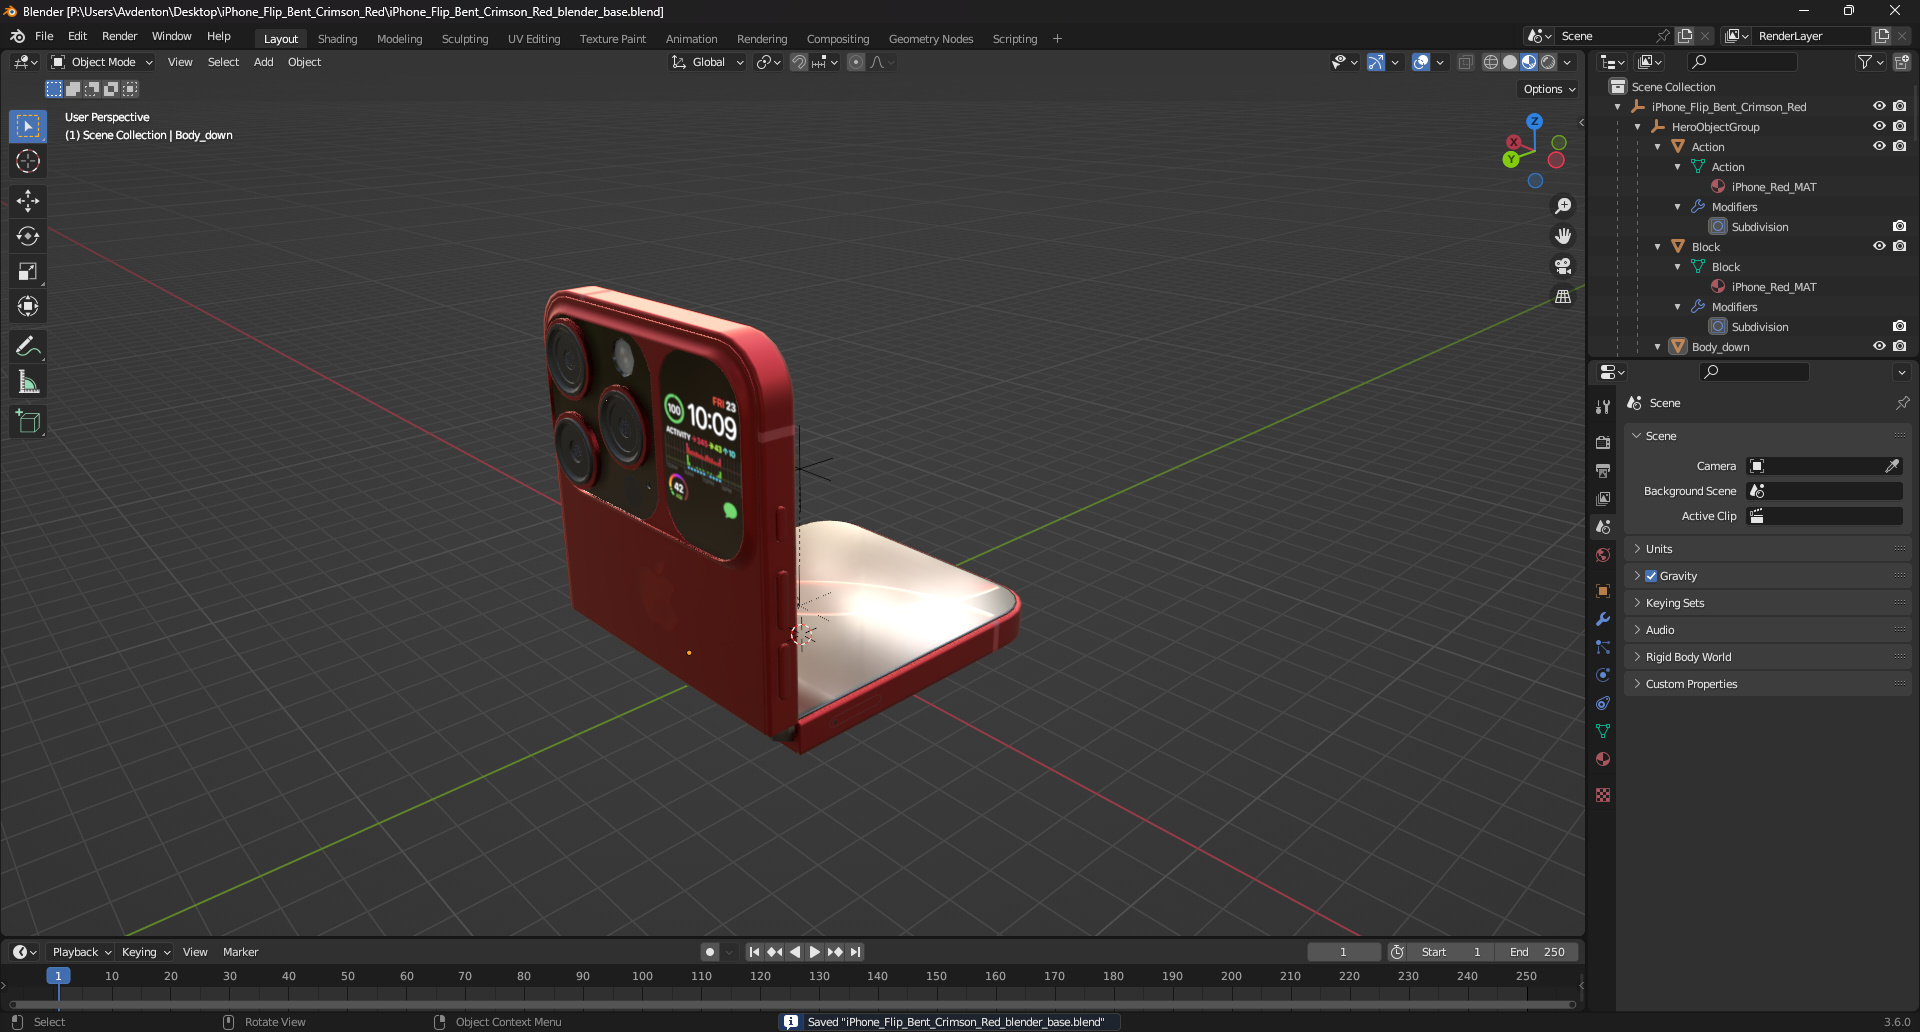Activate the Rotate tool
The height and width of the screenshot is (1032, 1920).
point(28,236)
